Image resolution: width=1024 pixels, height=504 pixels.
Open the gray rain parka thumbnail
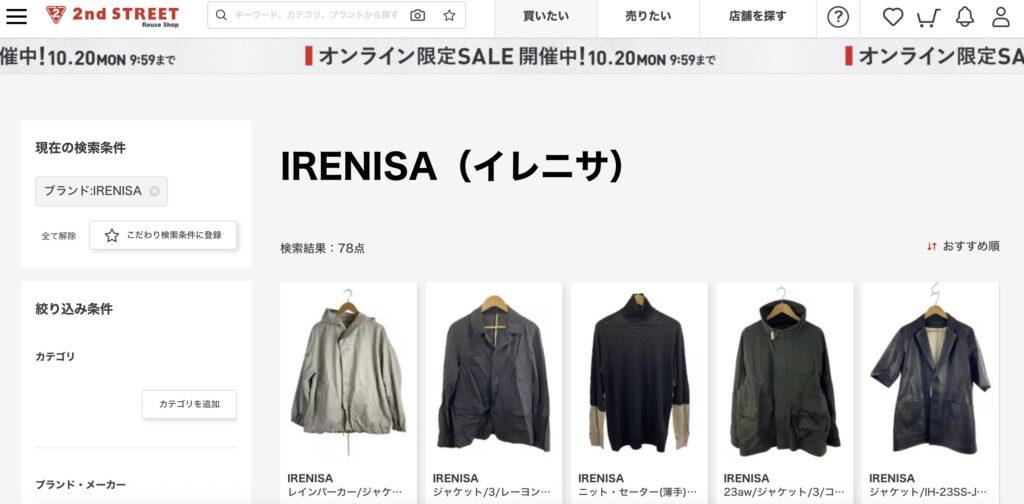pos(348,370)
